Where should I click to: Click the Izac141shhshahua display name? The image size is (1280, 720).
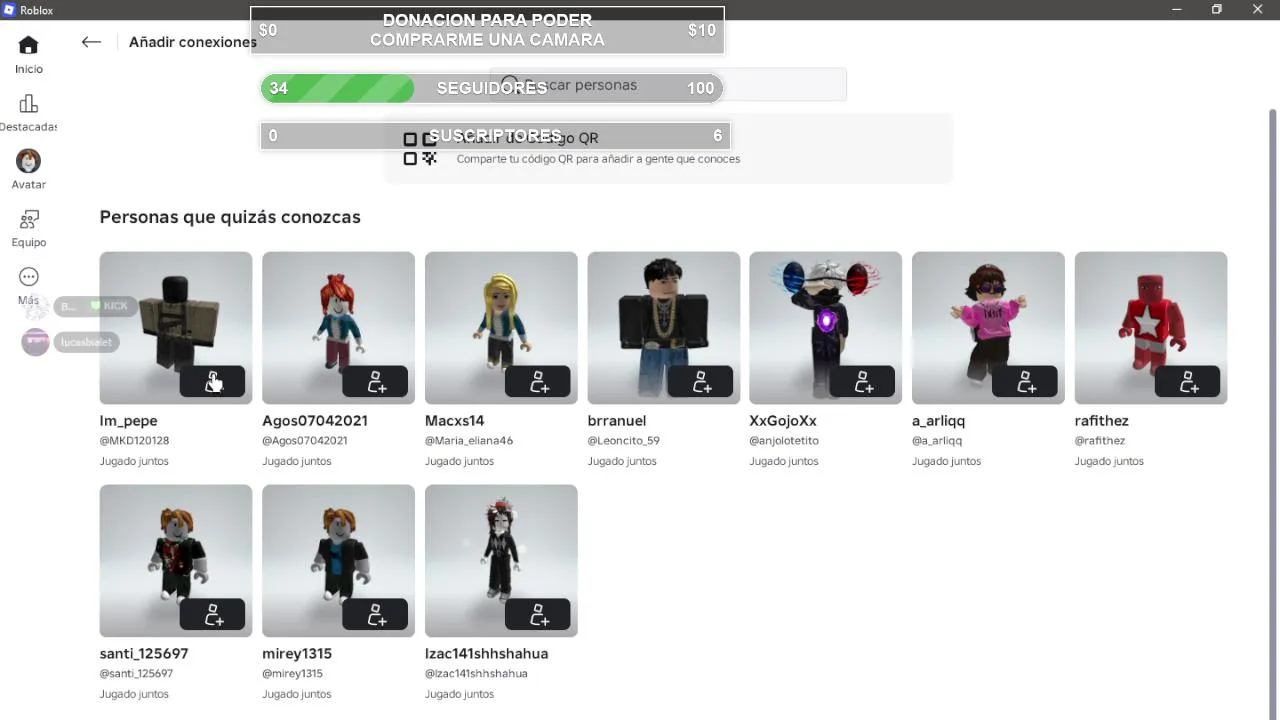487,654
